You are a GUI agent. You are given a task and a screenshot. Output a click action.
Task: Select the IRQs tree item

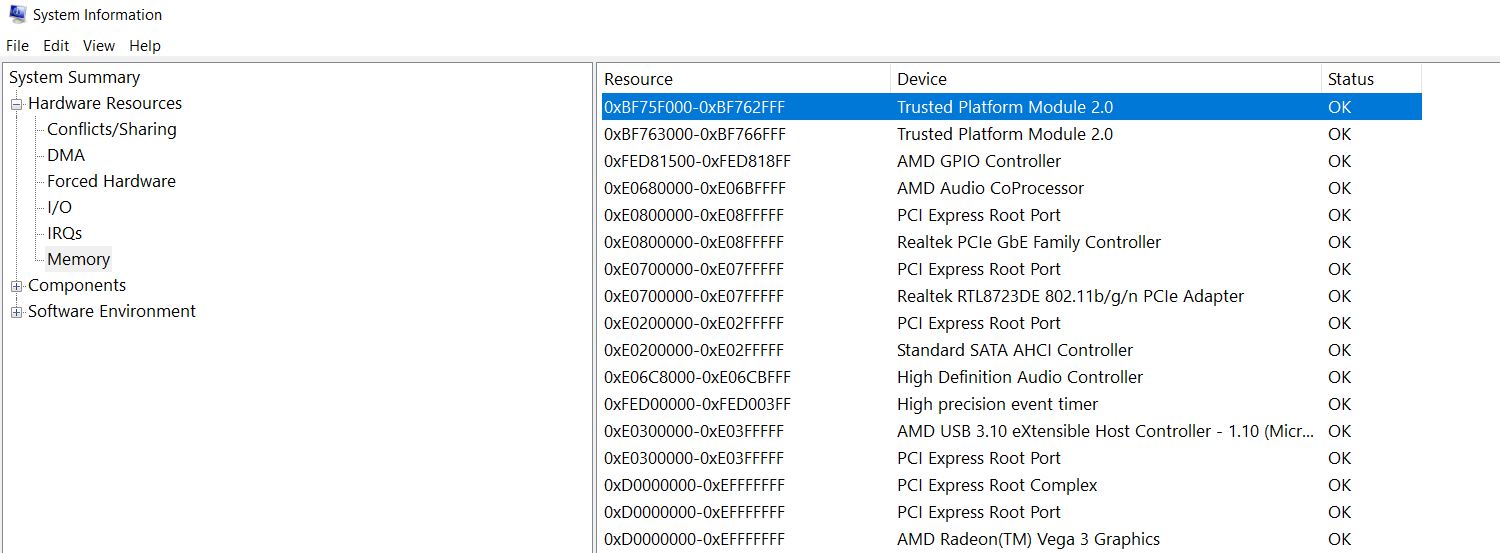tap(64, 234)
